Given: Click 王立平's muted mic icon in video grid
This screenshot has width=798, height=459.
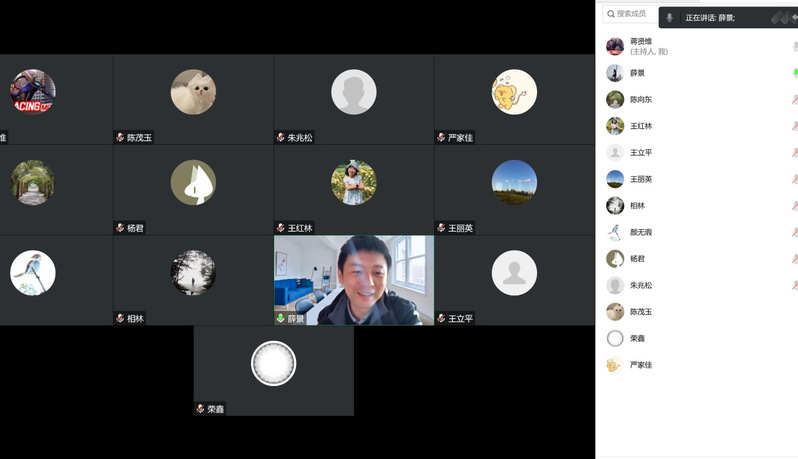Looking at the screenshot, I should click(441, 318).
